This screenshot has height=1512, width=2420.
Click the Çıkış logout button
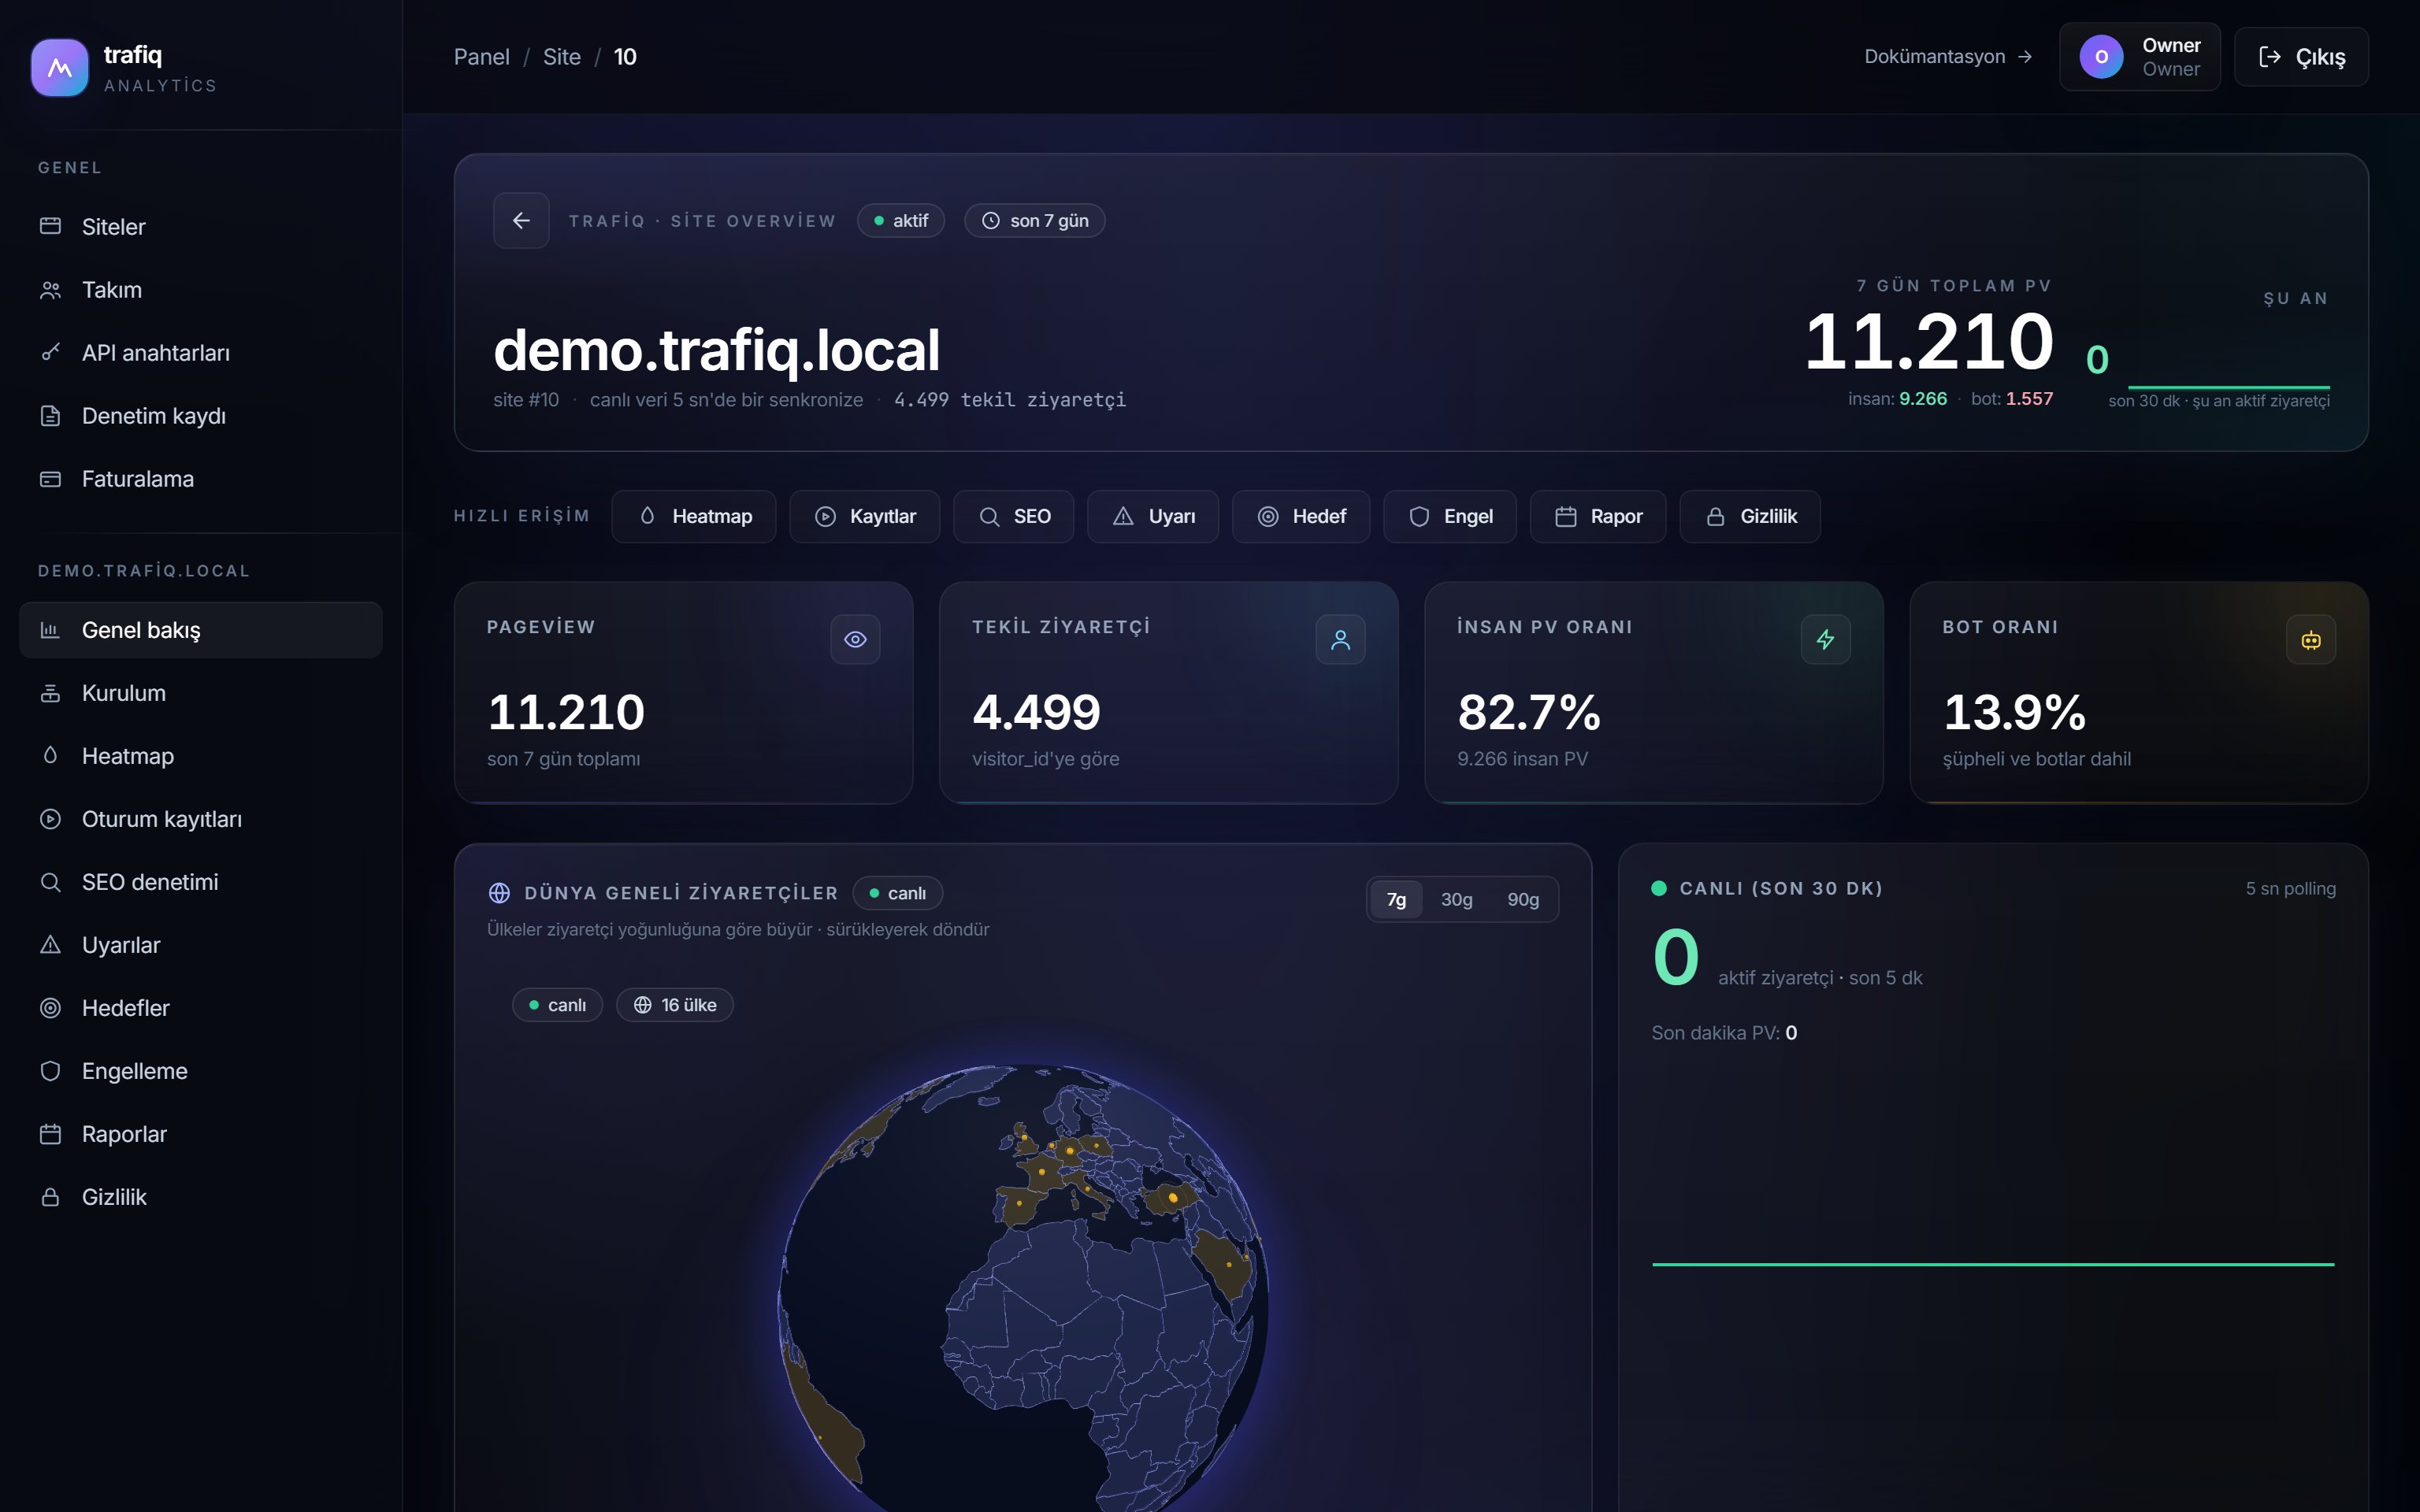[2301, 57]
